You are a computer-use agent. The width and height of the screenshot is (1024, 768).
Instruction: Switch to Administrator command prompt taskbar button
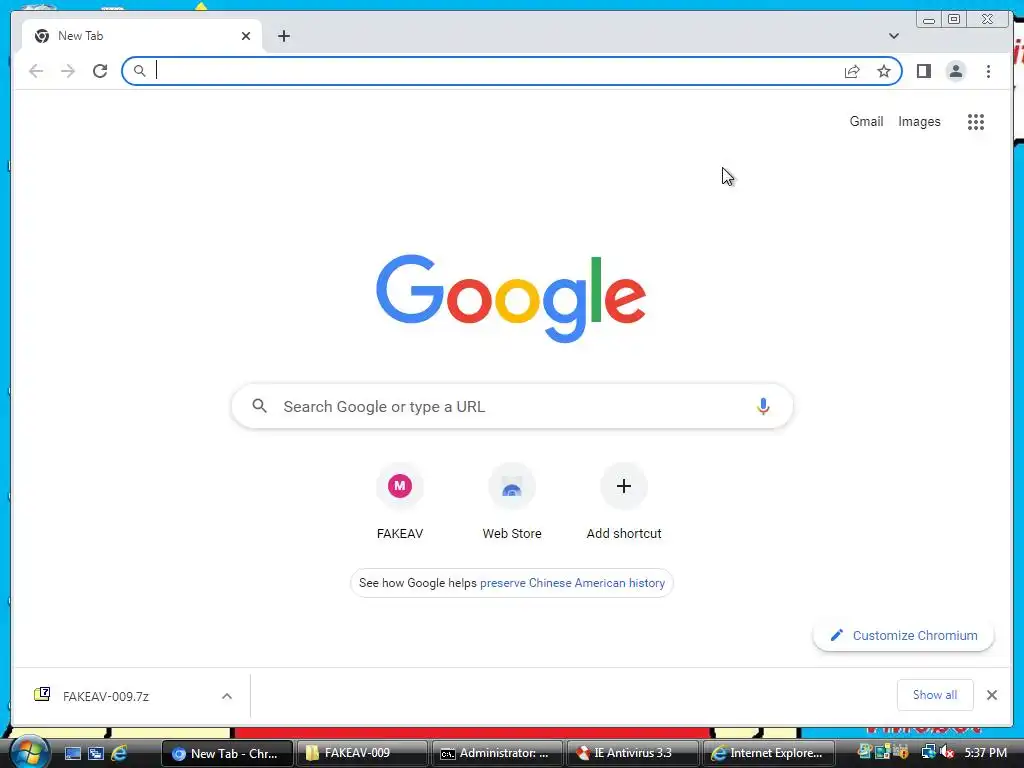point(496,754)
